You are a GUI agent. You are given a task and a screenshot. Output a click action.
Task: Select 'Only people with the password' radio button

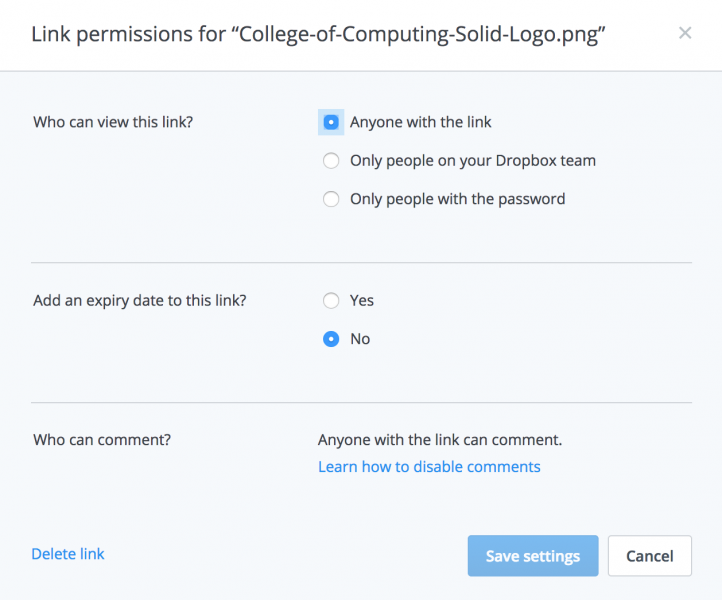click(331, 199)
